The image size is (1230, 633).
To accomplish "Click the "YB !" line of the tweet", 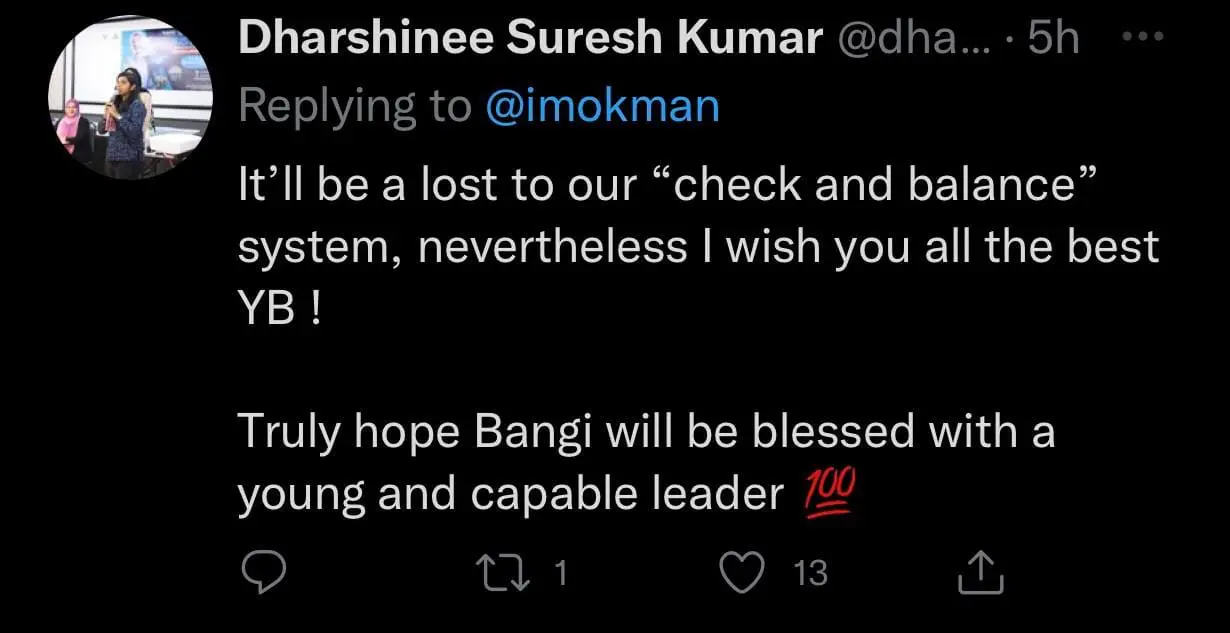I will 280,306.
